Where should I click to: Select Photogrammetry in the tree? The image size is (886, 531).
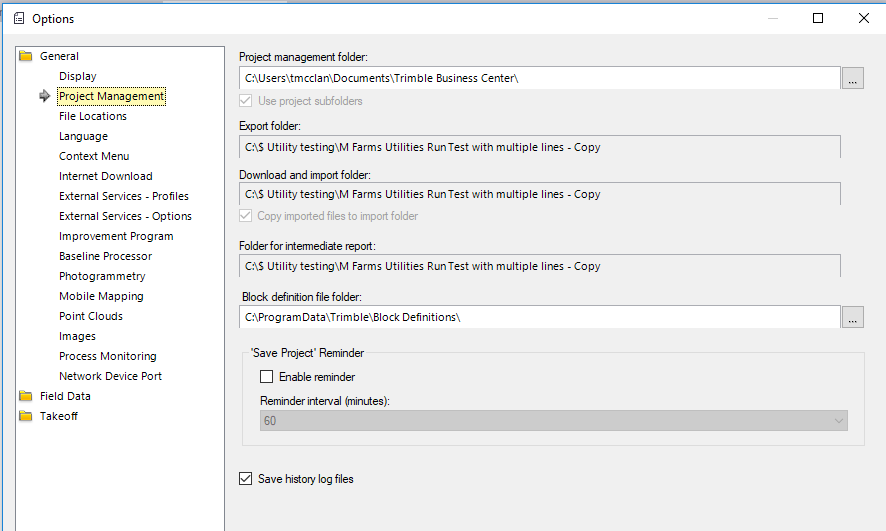102,276
